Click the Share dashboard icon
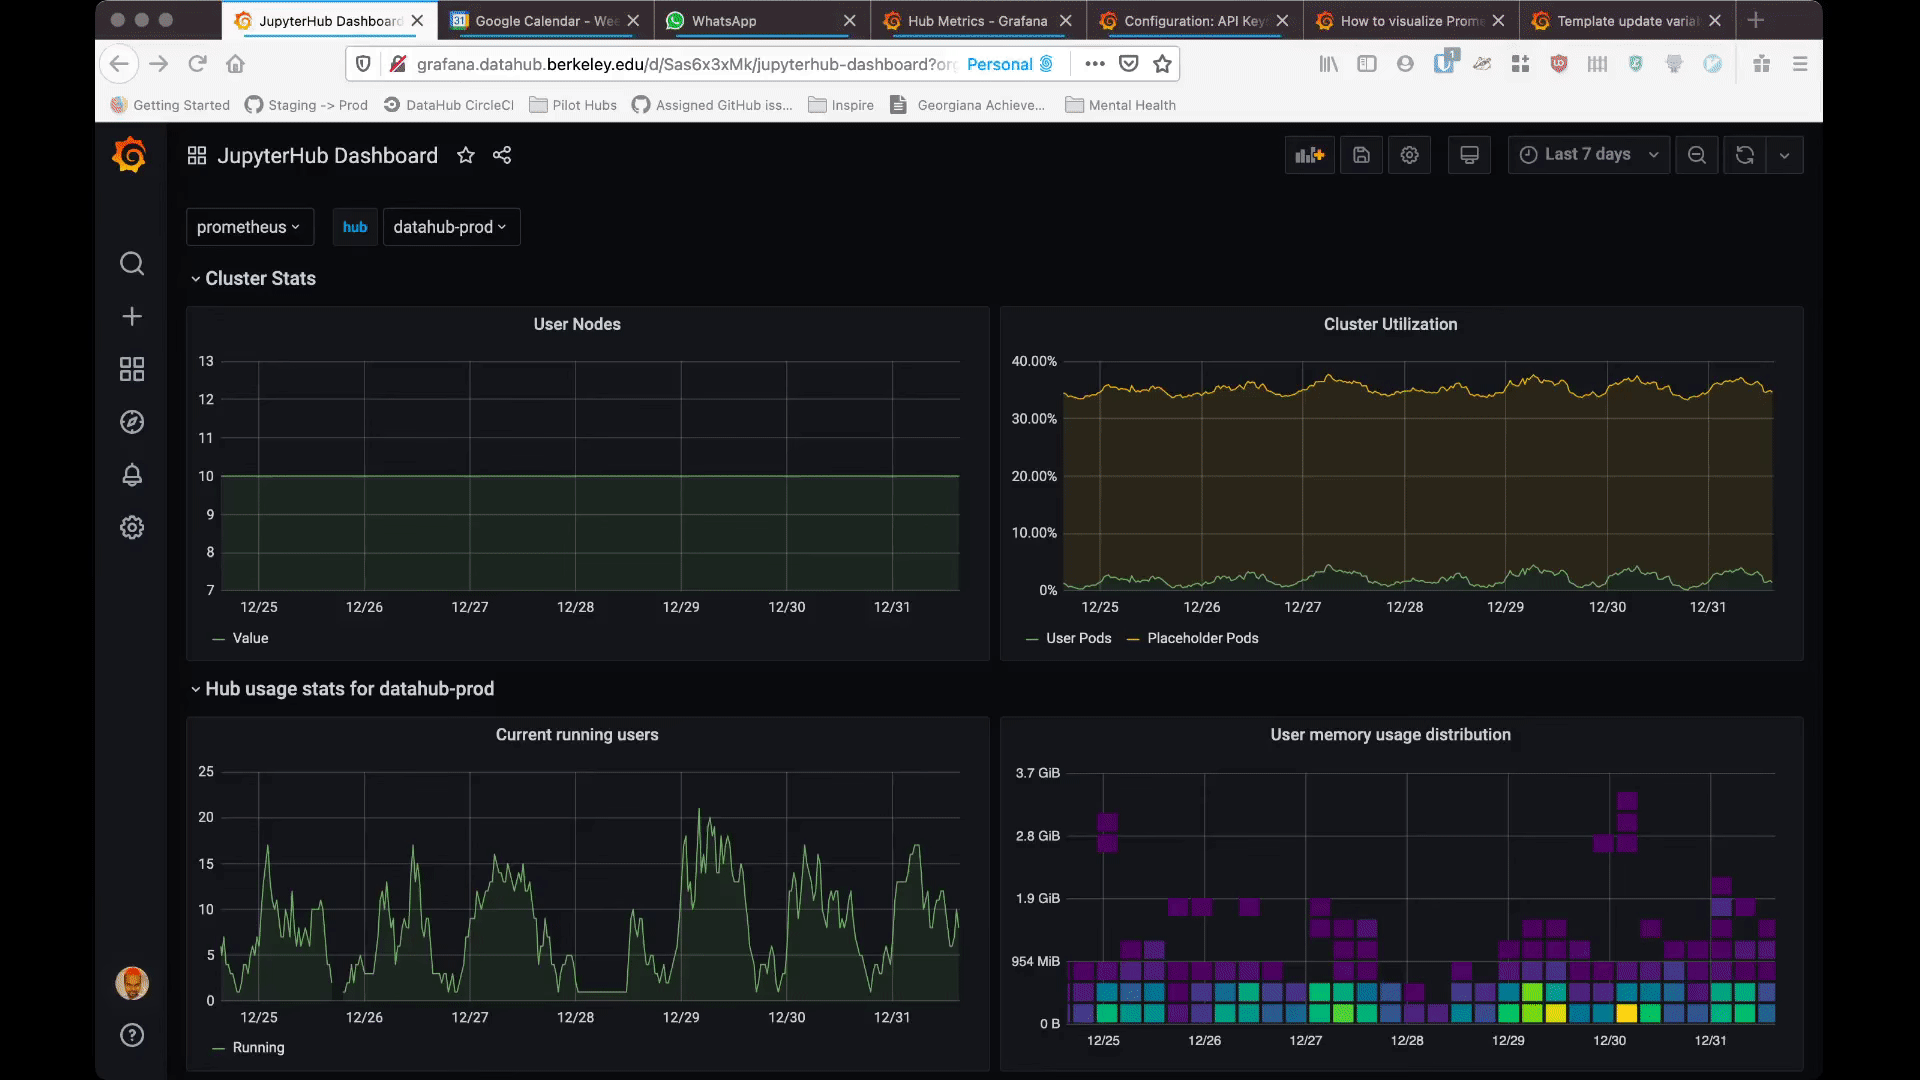This screenshot has width=1920, height=1080. [502, 154]
